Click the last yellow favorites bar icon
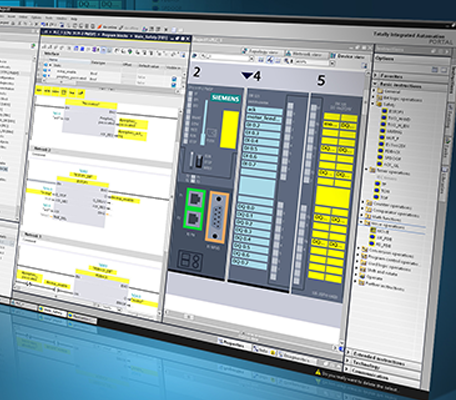456x400 pixels. click(x=80, y=94)
